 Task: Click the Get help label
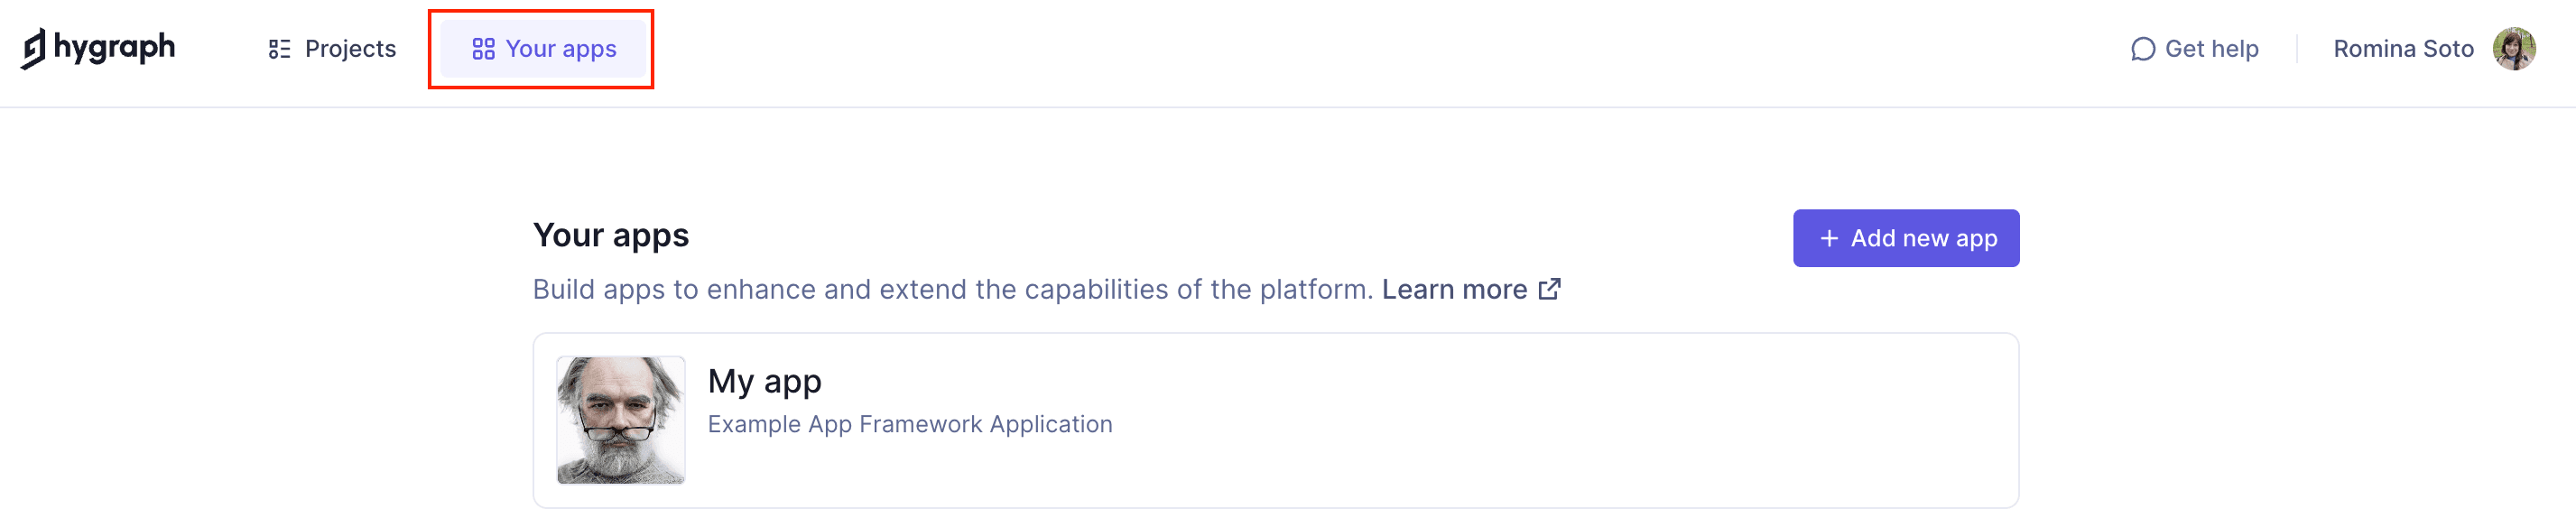point(2212,48)
